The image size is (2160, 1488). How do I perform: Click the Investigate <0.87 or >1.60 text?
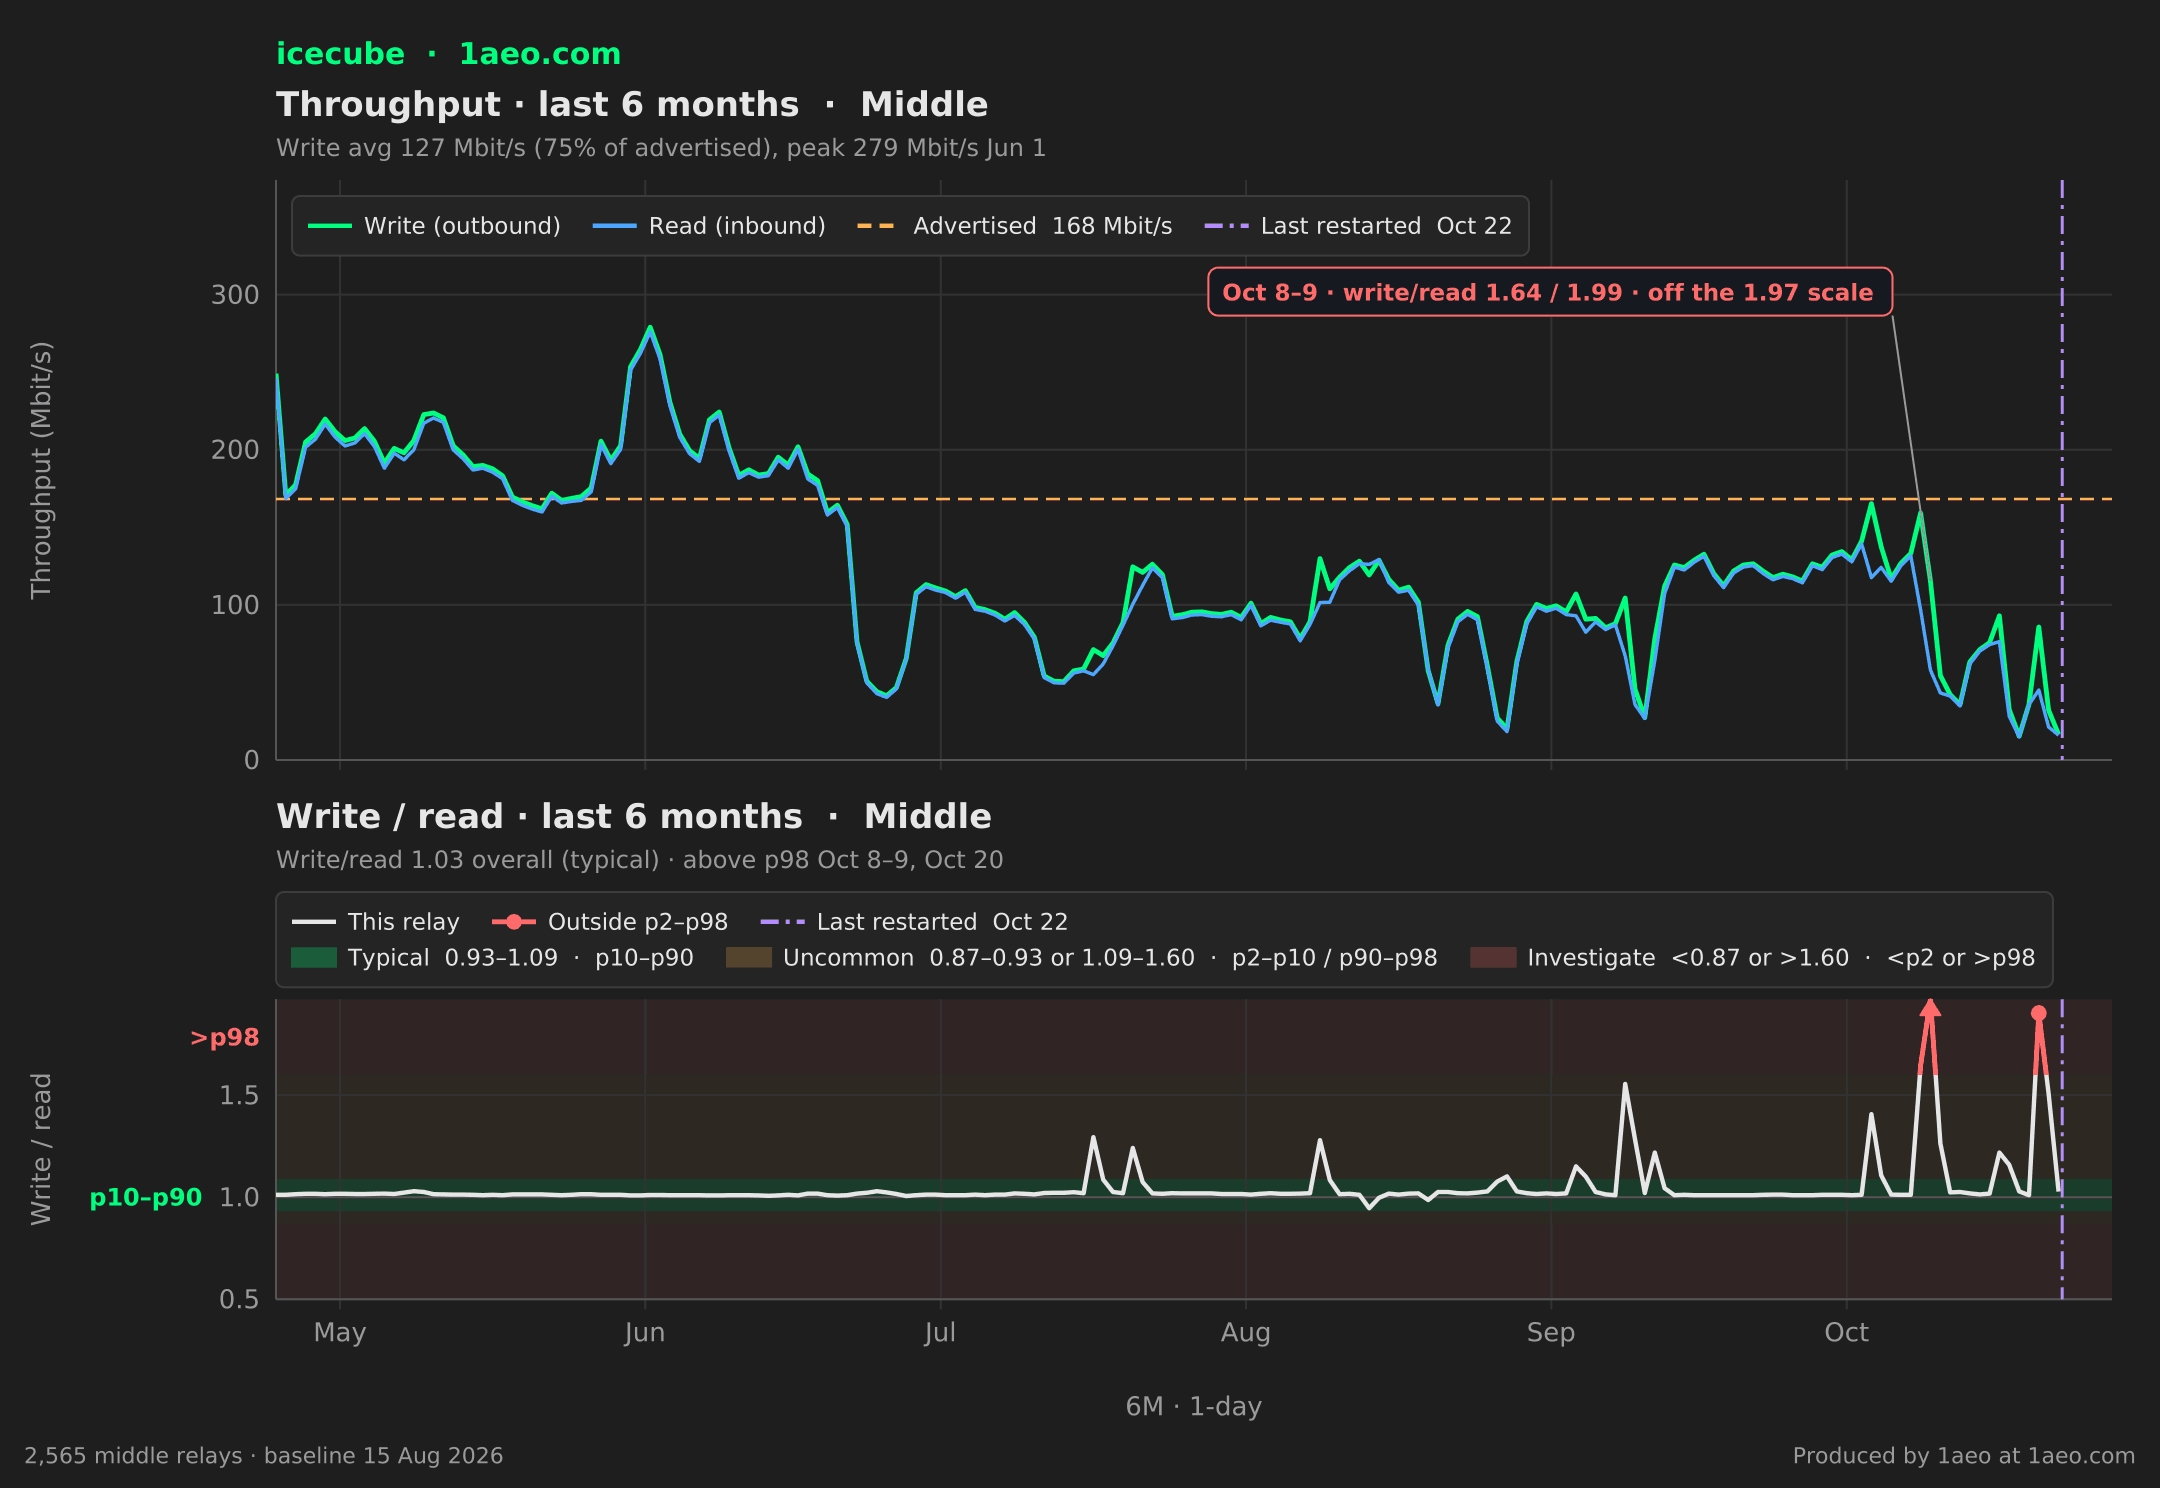pos(1781,958)
